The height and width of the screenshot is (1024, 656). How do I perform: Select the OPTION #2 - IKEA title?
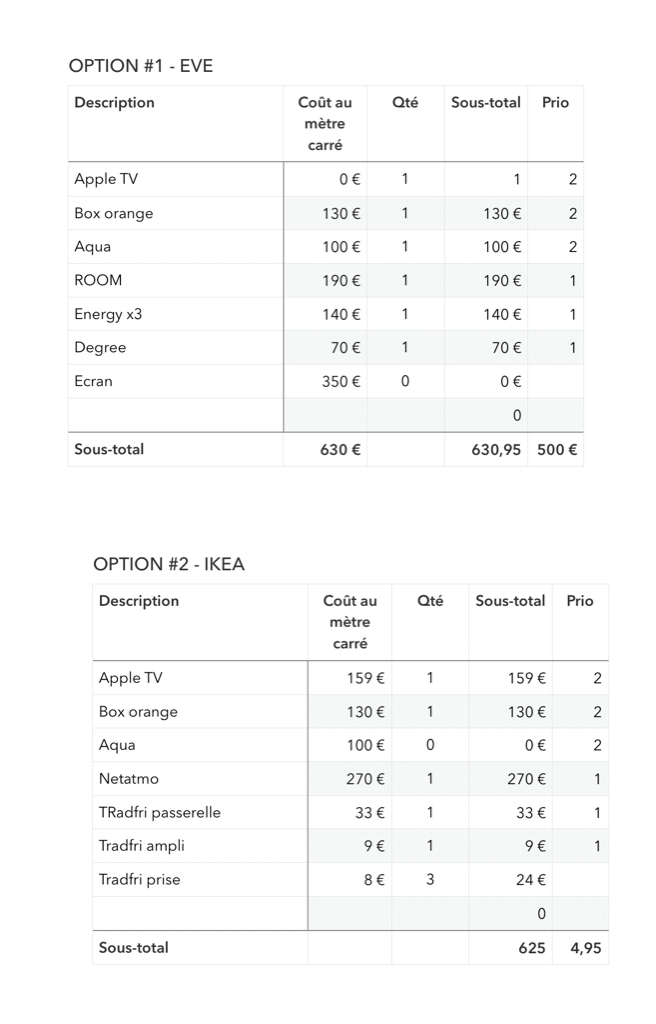point(169,564)
